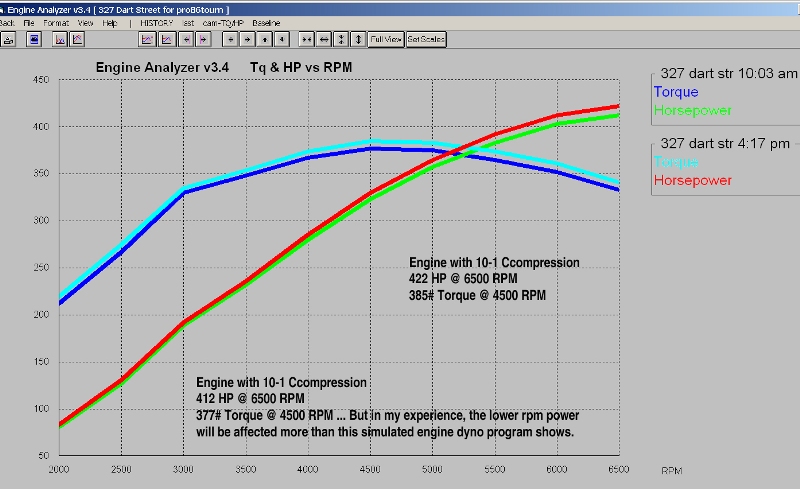This screenshot has height=489, width=800.
Task: Click the pink left arrow cursor icon
Action: tap(186, 39)
